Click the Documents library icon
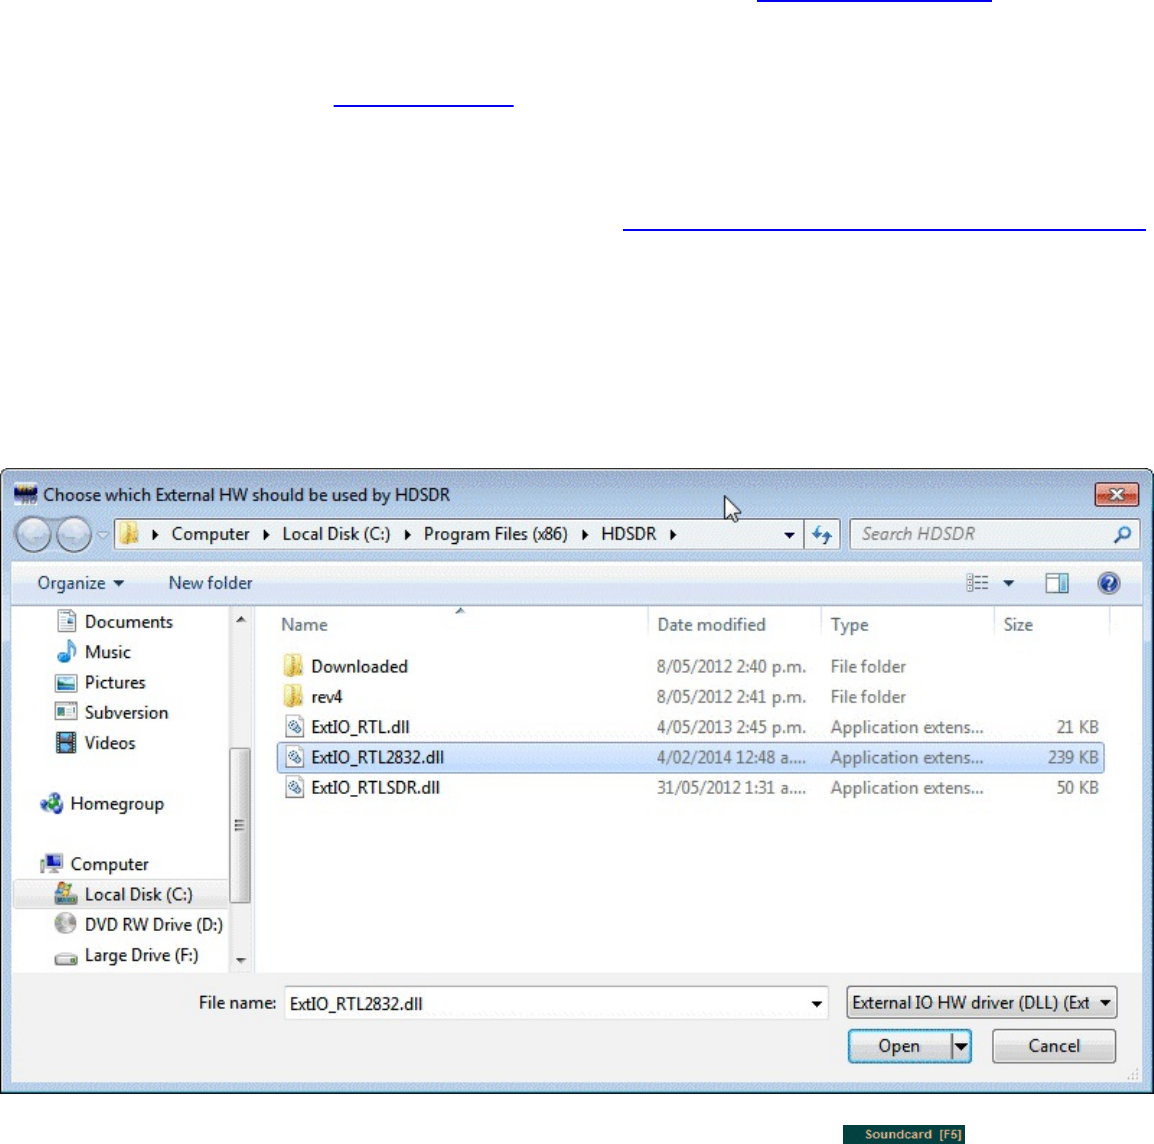This screenshot has height=1144, width=1154. (66, 621)
